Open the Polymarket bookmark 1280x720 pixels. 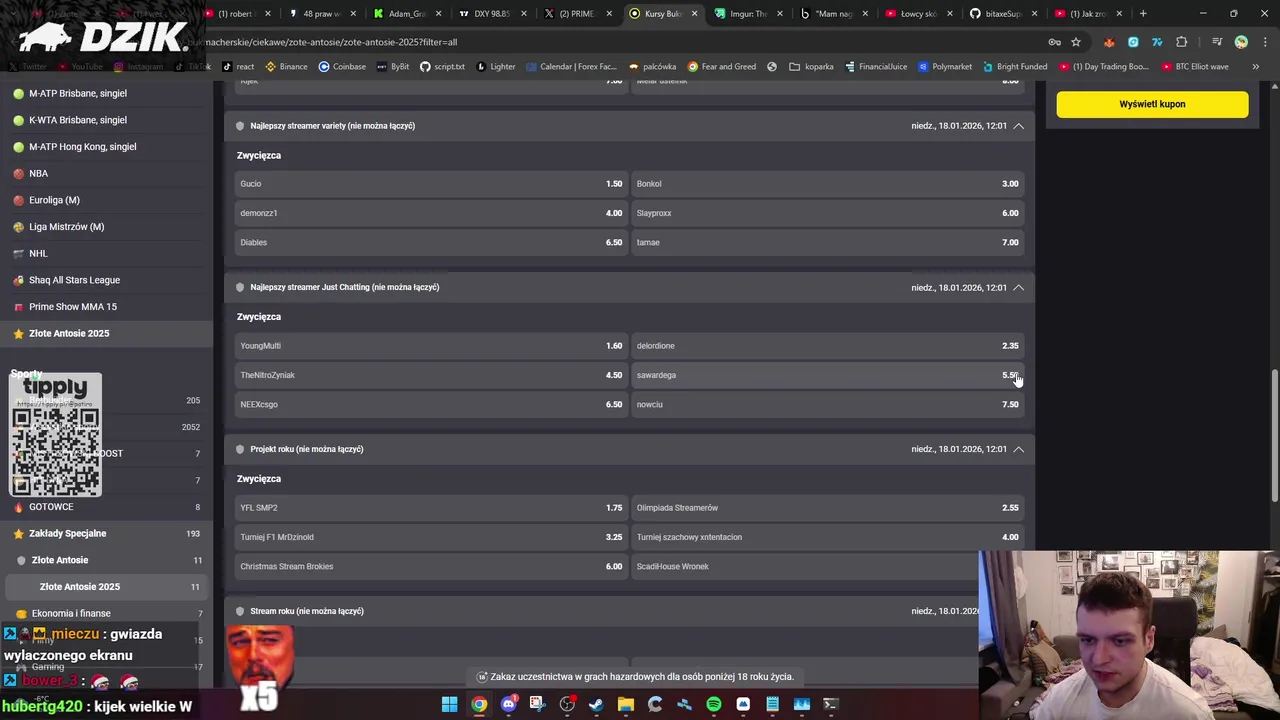click(x=945, y=67)
